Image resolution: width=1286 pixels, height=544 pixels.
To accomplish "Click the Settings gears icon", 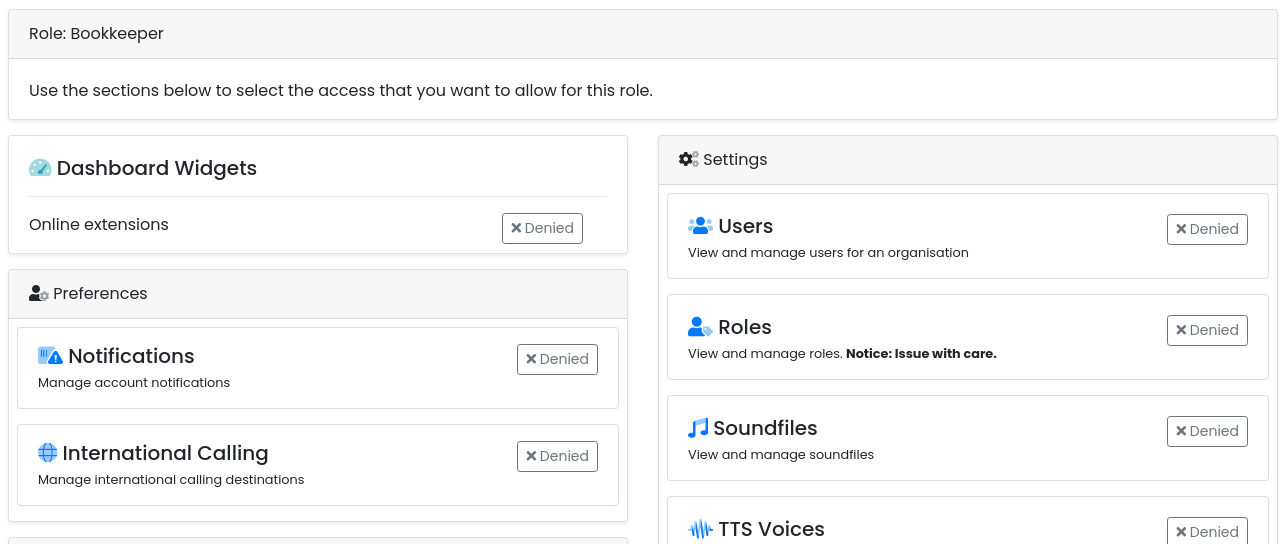I will click(x=688, y=159).
